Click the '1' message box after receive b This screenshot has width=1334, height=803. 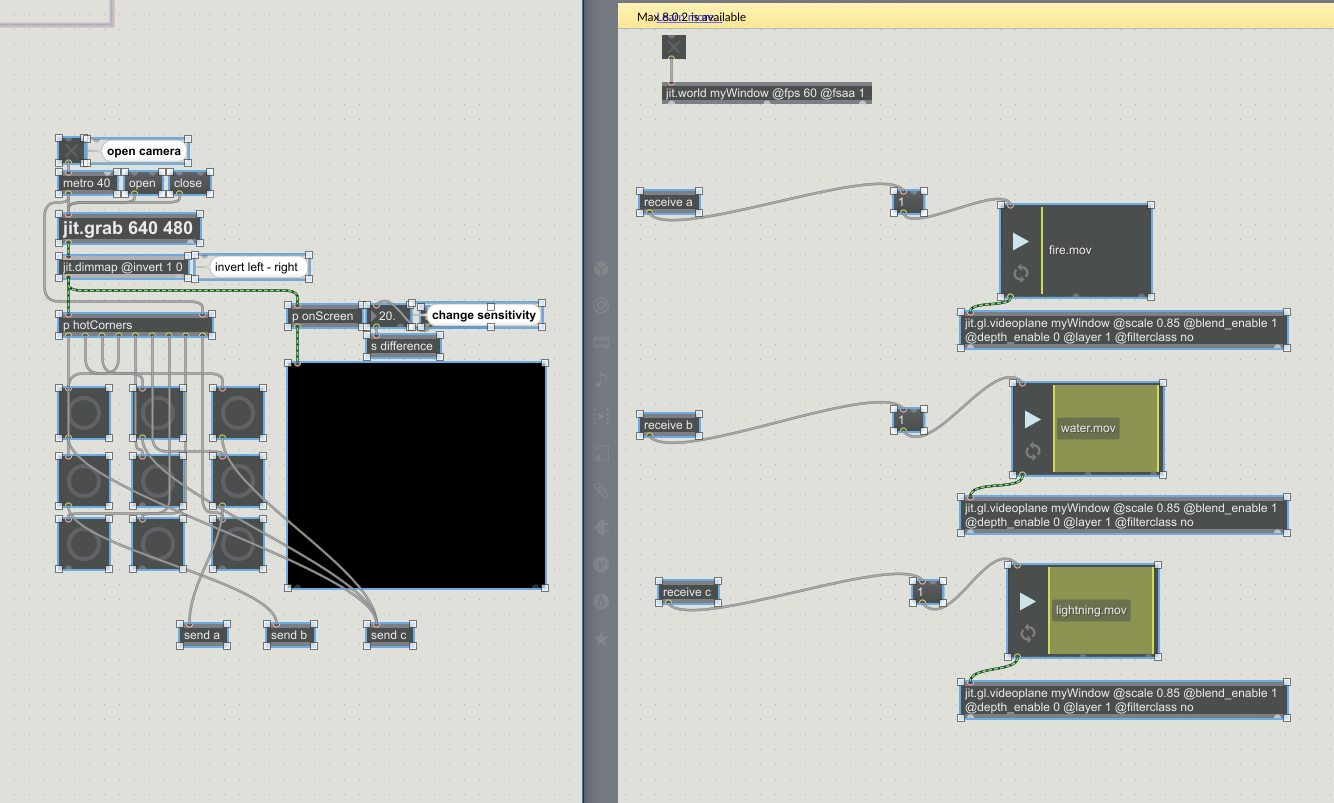tap(908, 420)
